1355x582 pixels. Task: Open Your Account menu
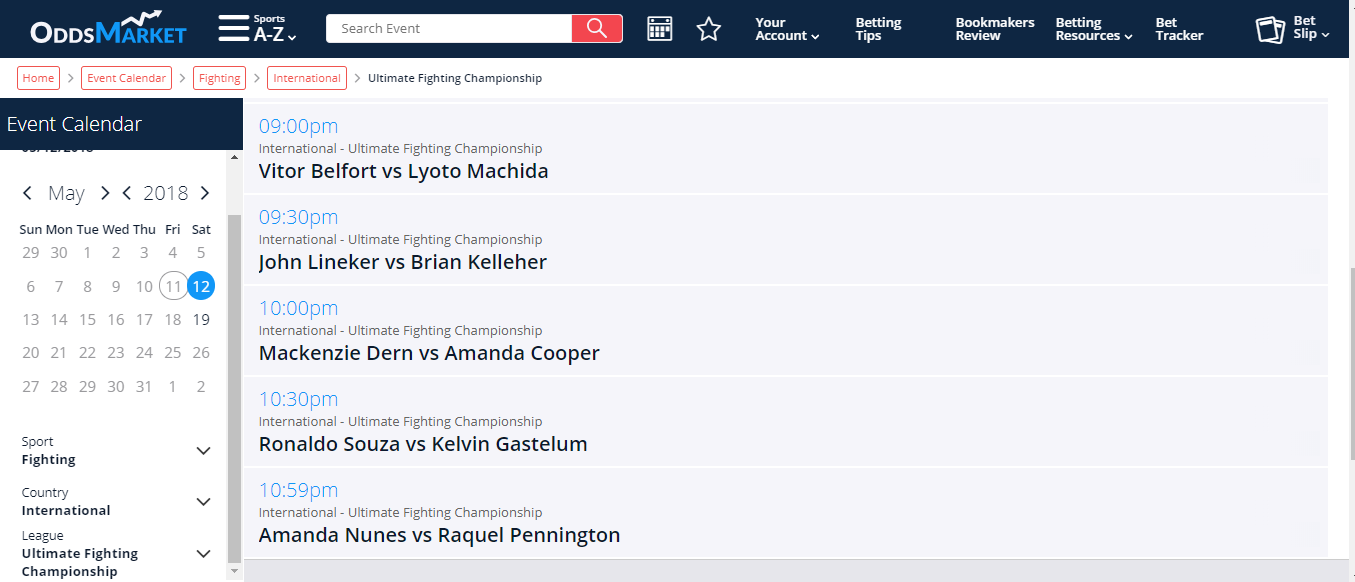[787, 29]
